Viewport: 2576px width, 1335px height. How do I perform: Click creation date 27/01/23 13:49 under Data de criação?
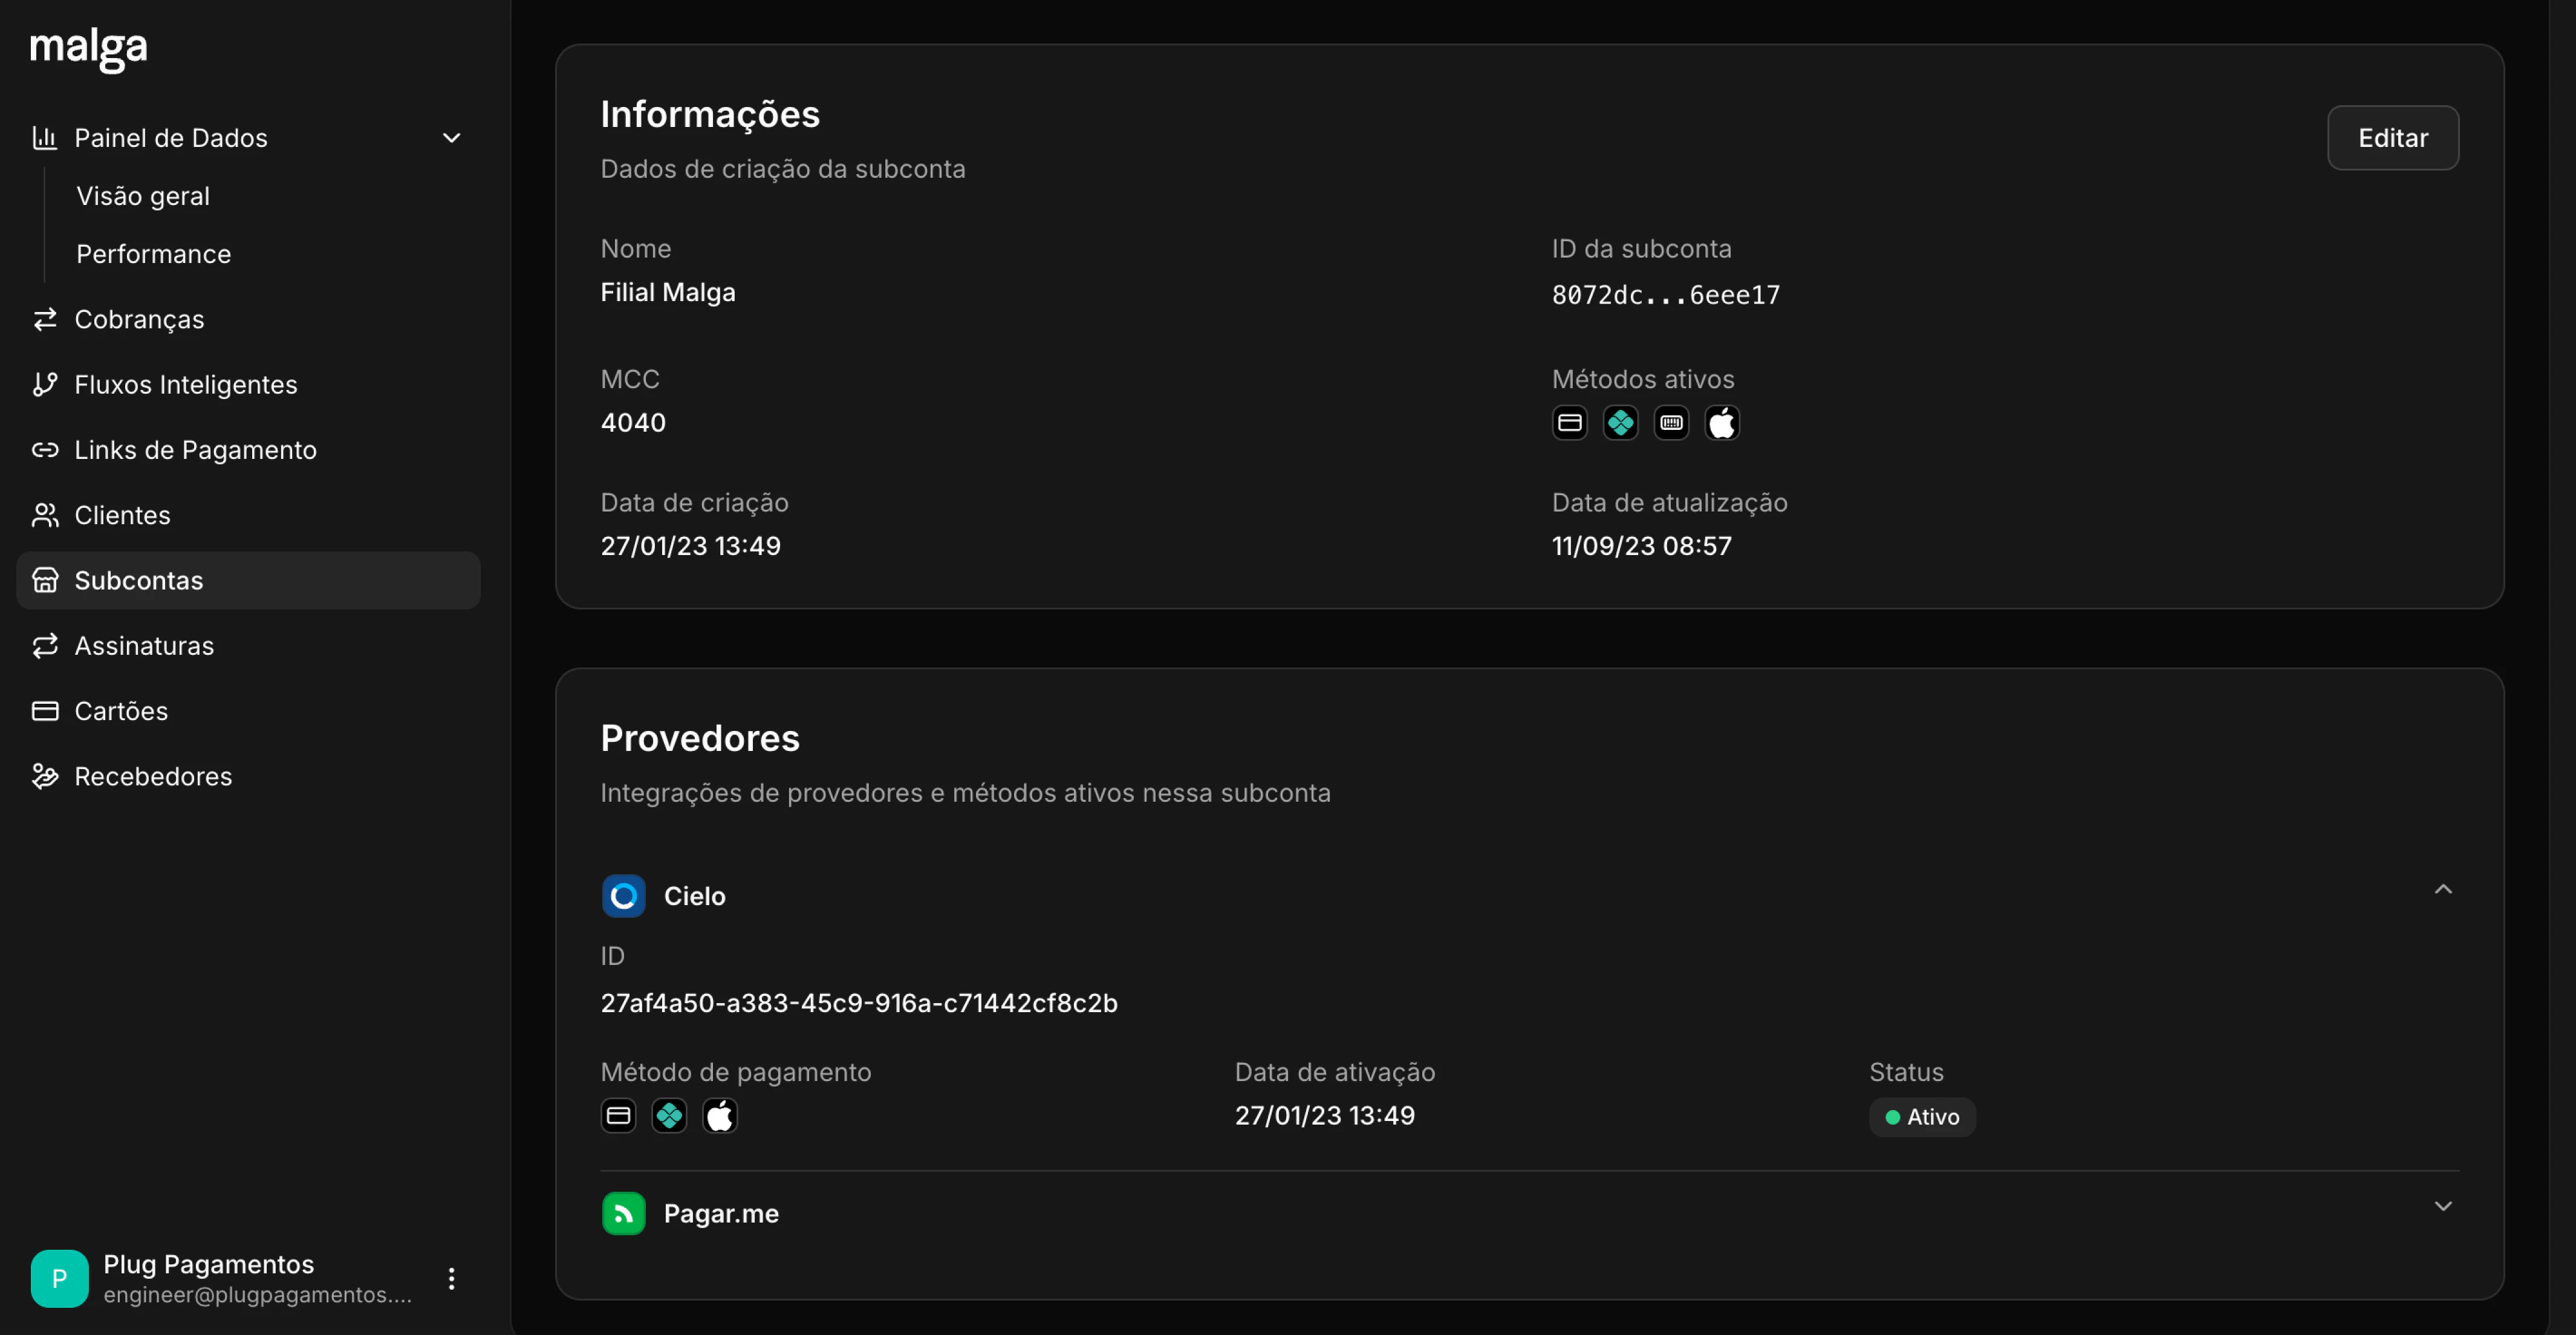tap(690, 546)
